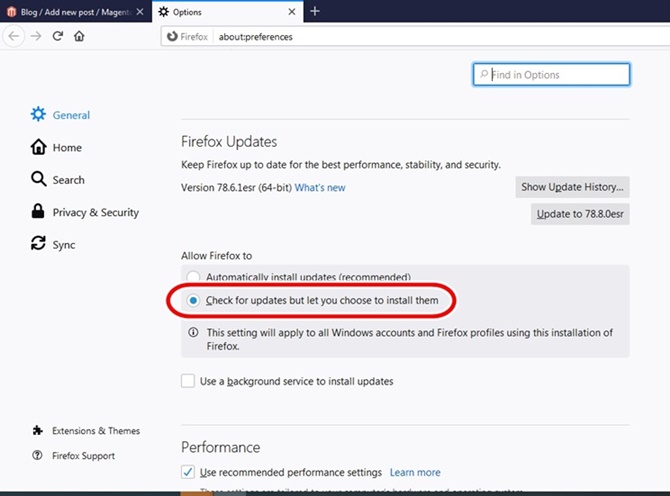Image resolution: width=670 pixels, height=496 pixels.
Task: Click the General gear icon
Action: tap(38, 114)
